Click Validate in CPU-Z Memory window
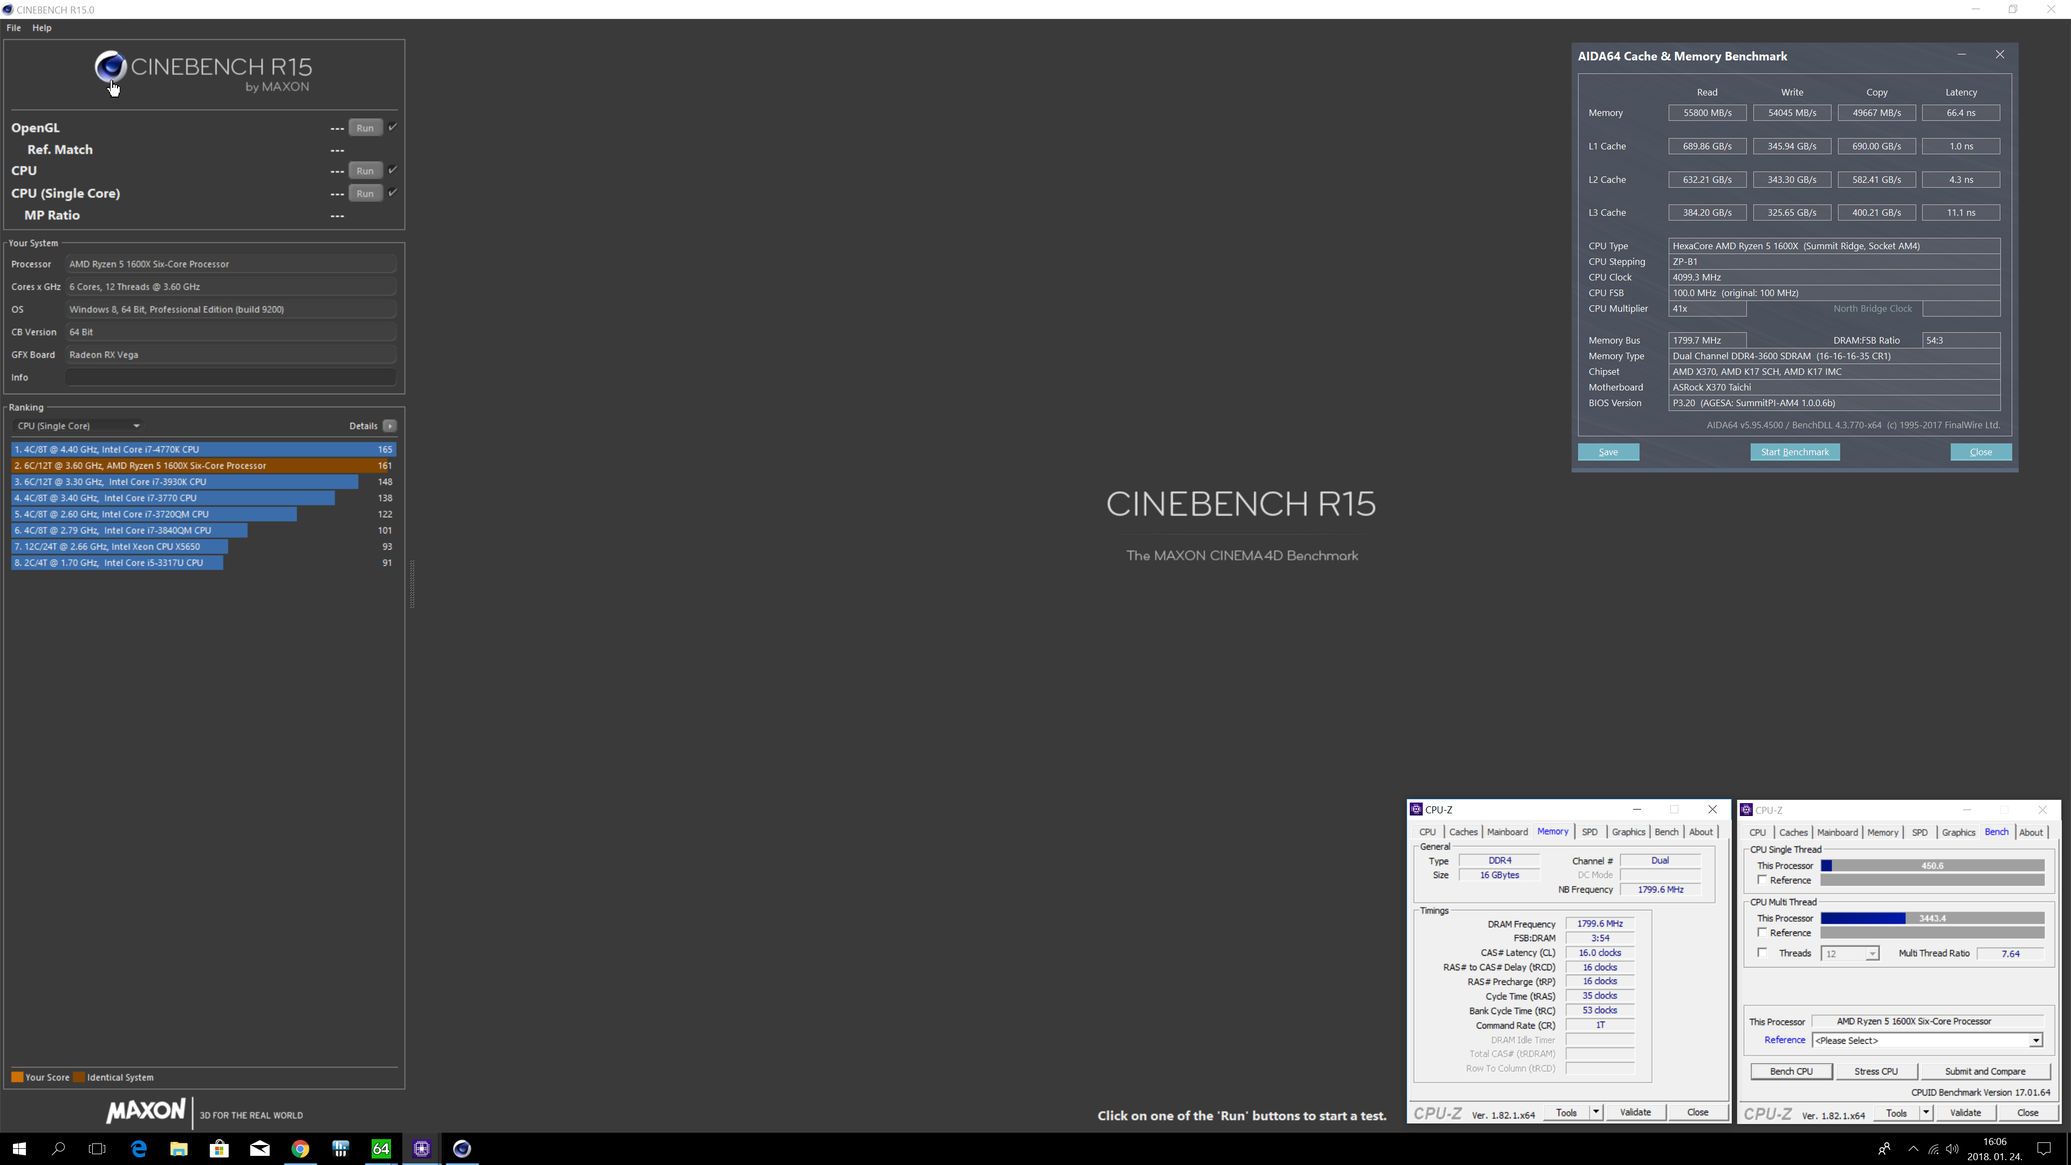Viewport: 2071px width, 1165px height. (1635, 1112)
